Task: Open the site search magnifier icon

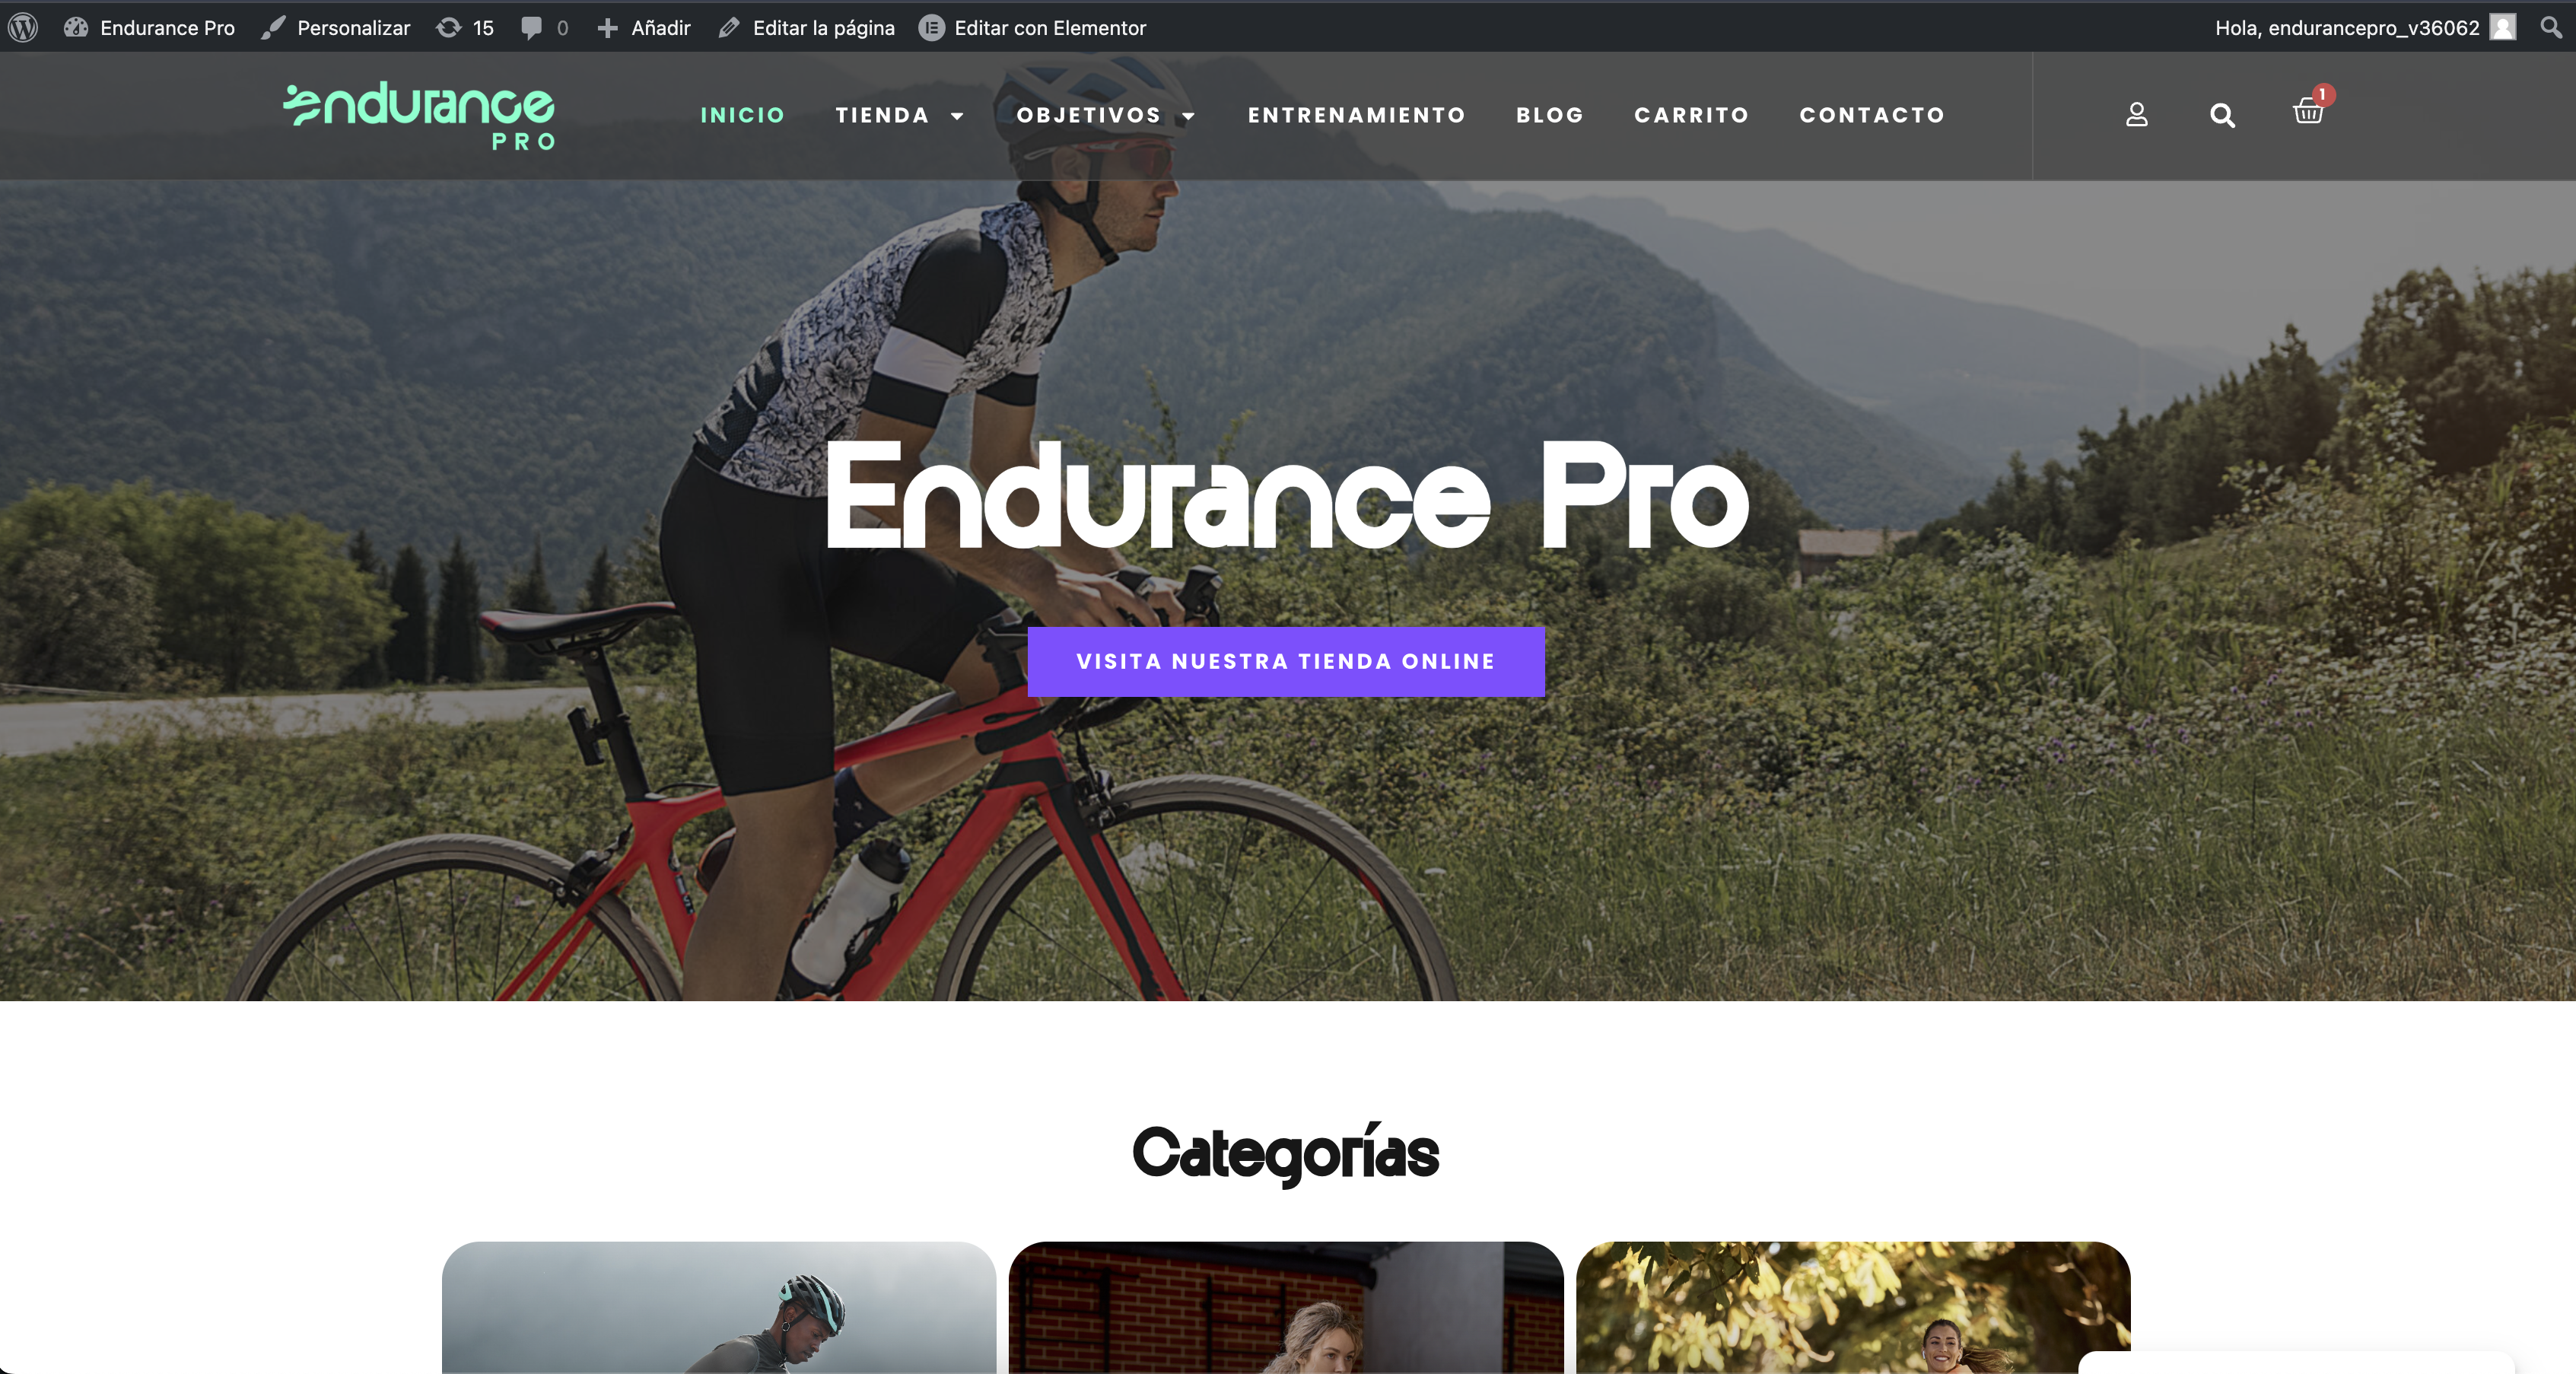Action: point(2222,115)
